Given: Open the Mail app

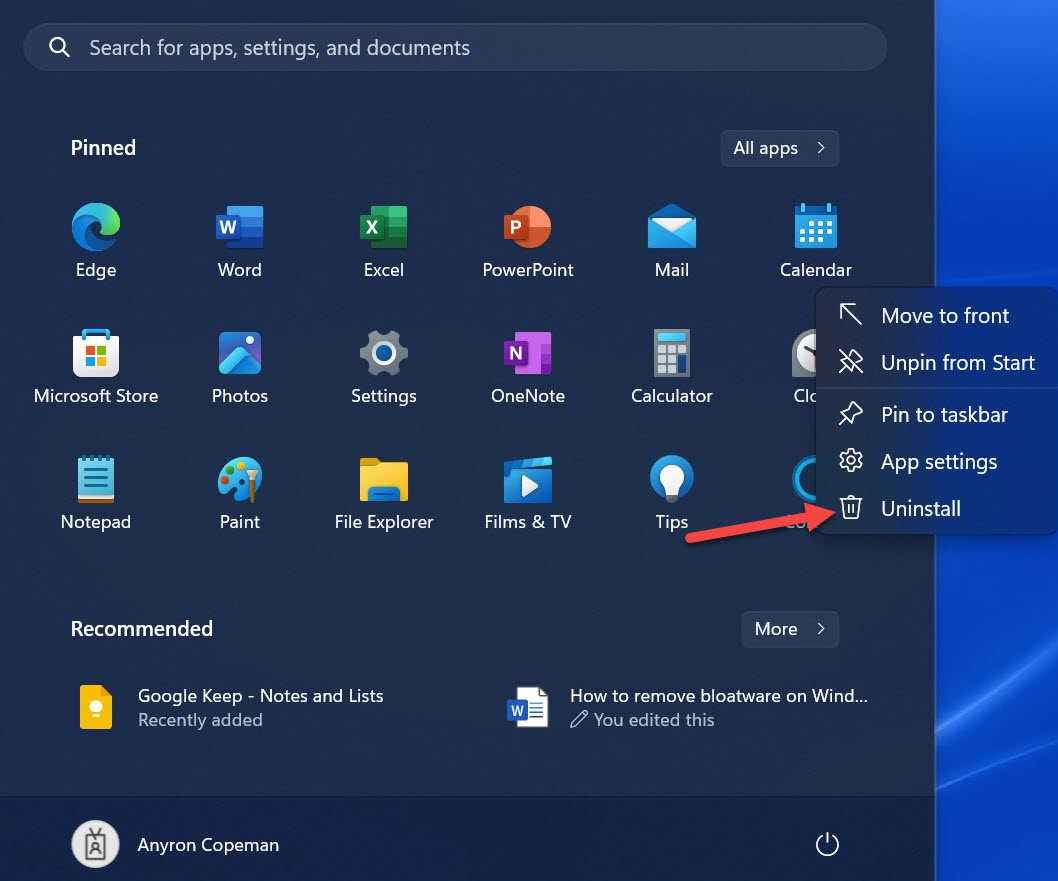Looking at the screenshot, I should pyautogui.click(x=671, y=240).
